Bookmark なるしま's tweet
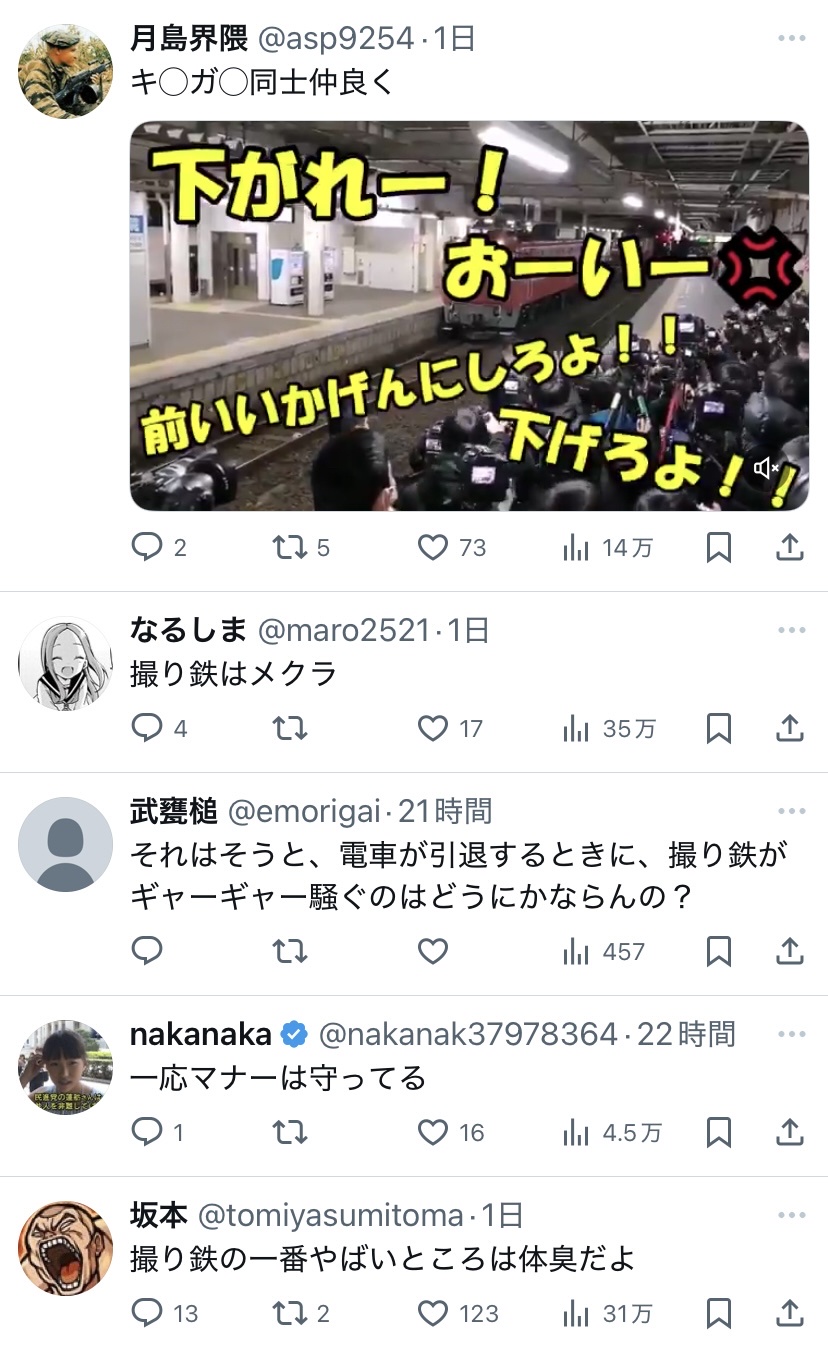The image size is (828, 1353). coord(719,729)
